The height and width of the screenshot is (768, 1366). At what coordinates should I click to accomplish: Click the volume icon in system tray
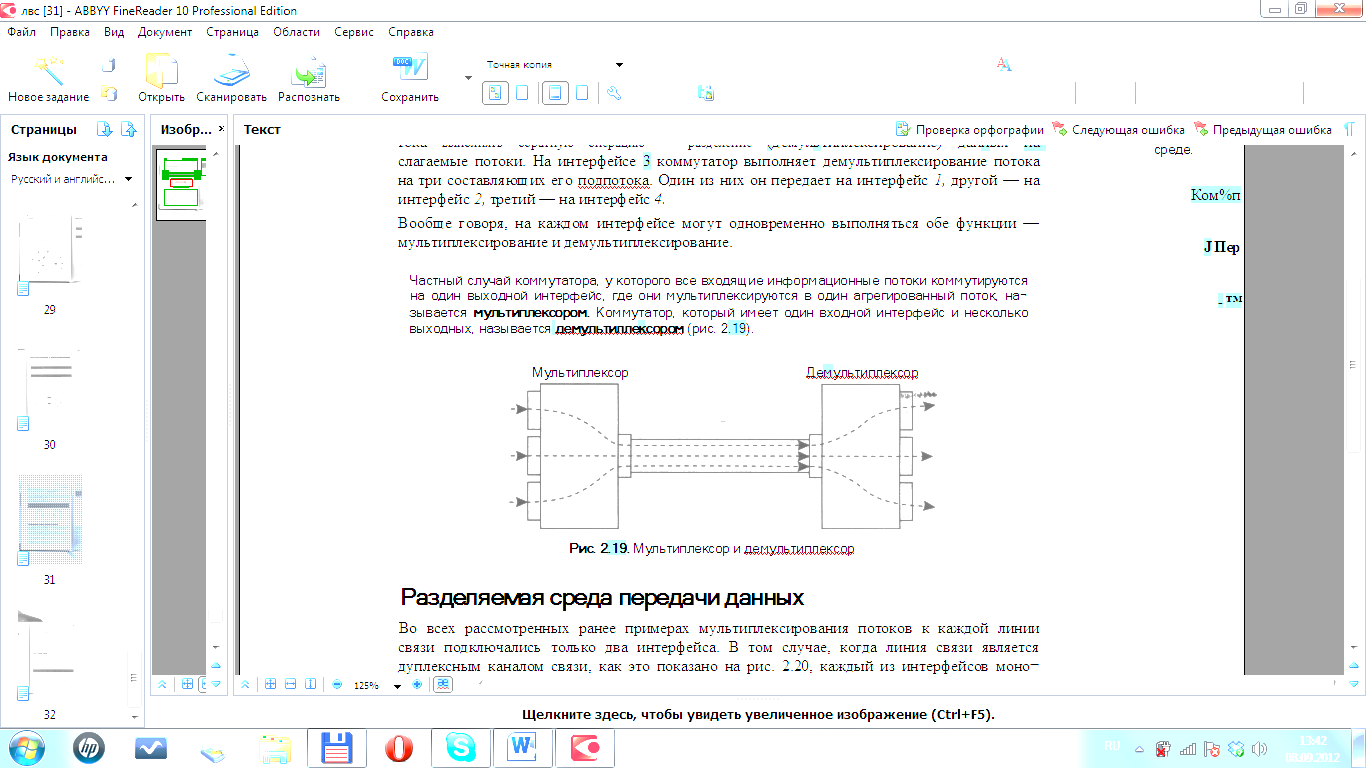pos(1259,748)
